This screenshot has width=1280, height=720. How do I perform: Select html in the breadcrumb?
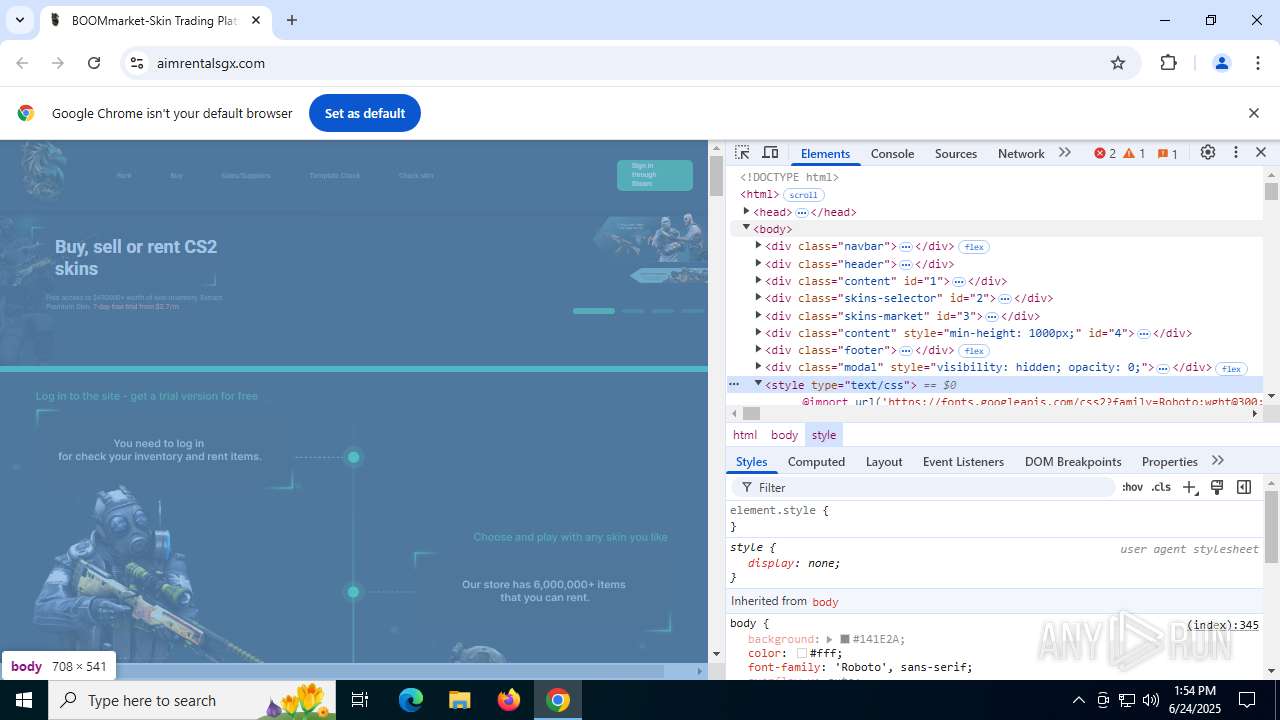click(x=745, y=435)
